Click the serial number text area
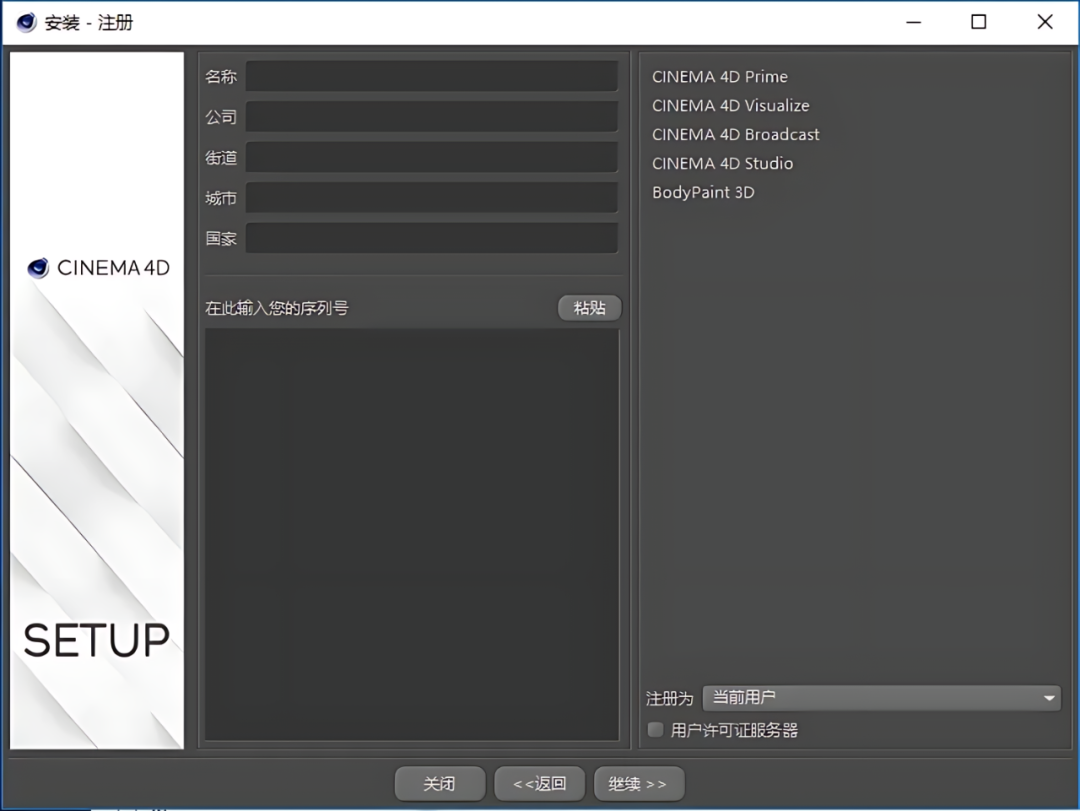 pos(412,535)
